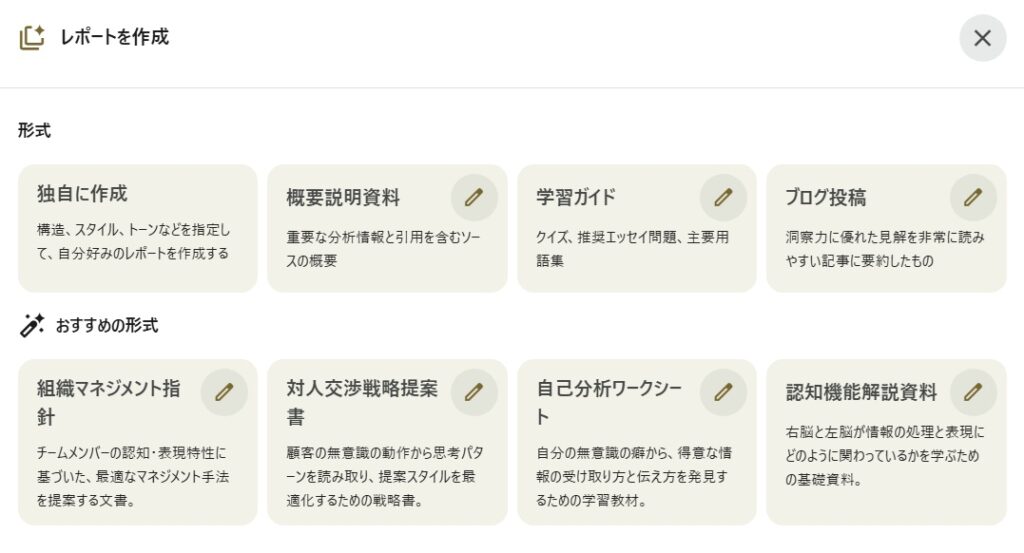1024x553 pixels.
Task: Click the pencil on 対人交渉戦略提案書 card
Action: pyautogui.click(x=474, y=393)
